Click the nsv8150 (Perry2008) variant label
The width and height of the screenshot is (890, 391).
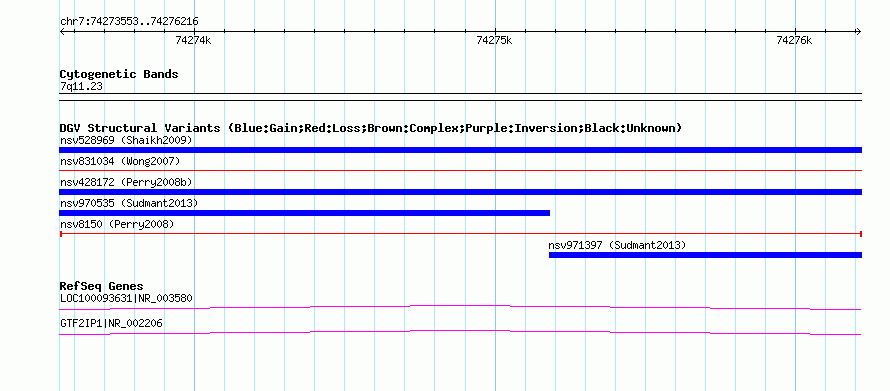117,224
